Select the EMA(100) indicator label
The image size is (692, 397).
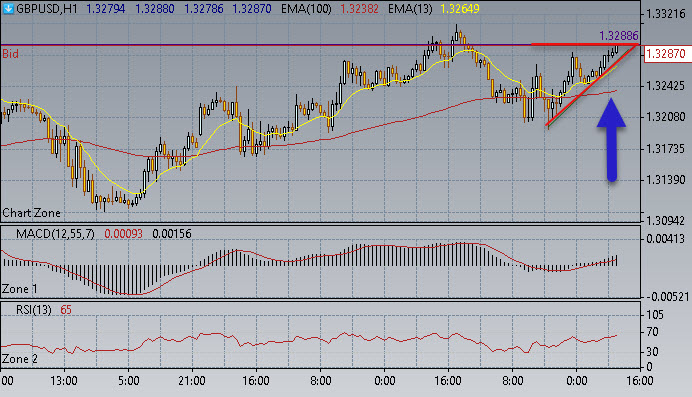point(306,9)
